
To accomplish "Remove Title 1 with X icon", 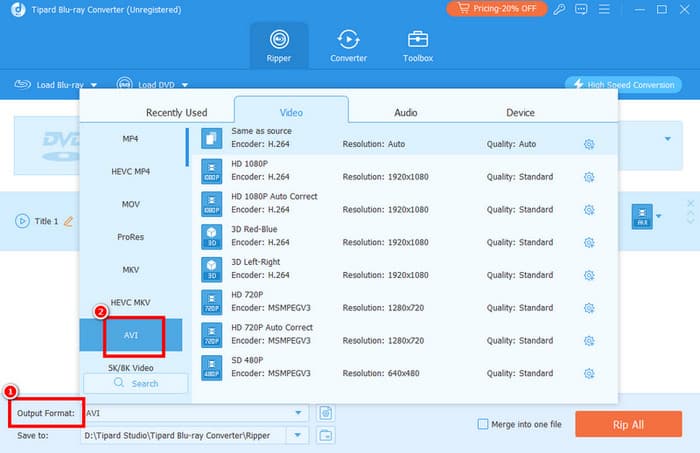I will (691, 204).
